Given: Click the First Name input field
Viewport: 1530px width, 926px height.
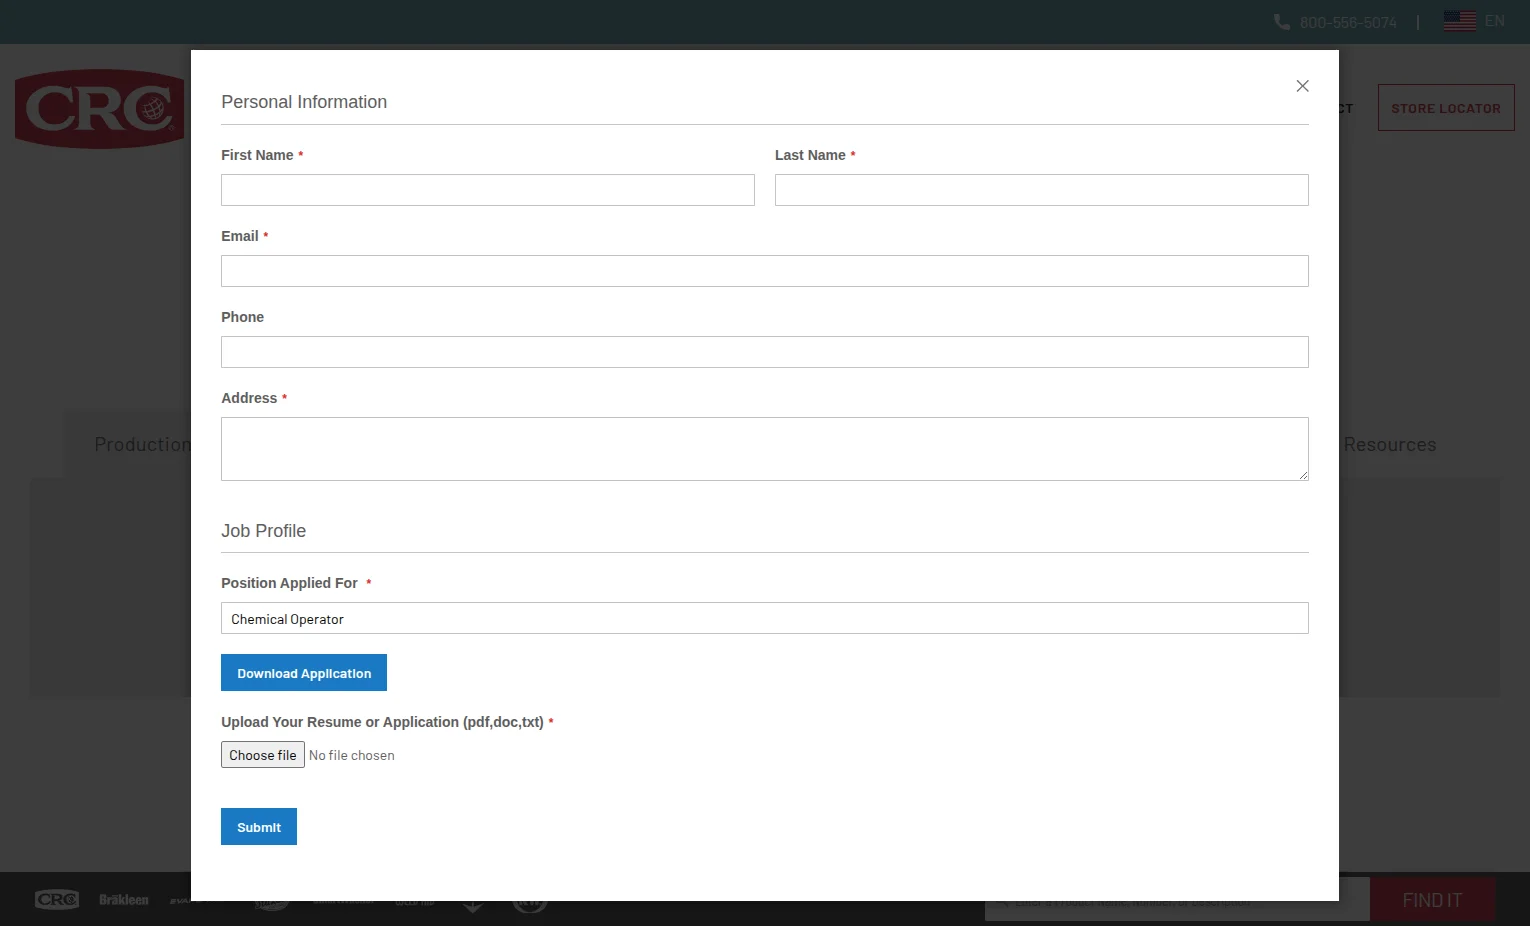Looking at the screenshot, I should pos(488,190).
